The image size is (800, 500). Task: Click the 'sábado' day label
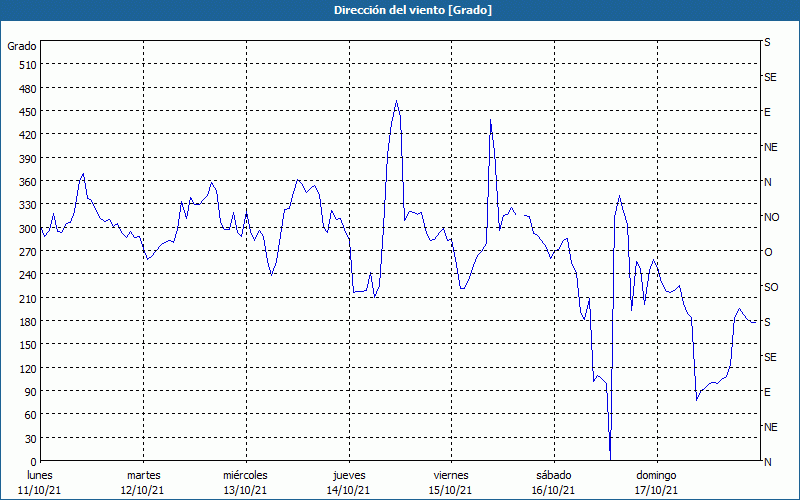tap(554, 476)
